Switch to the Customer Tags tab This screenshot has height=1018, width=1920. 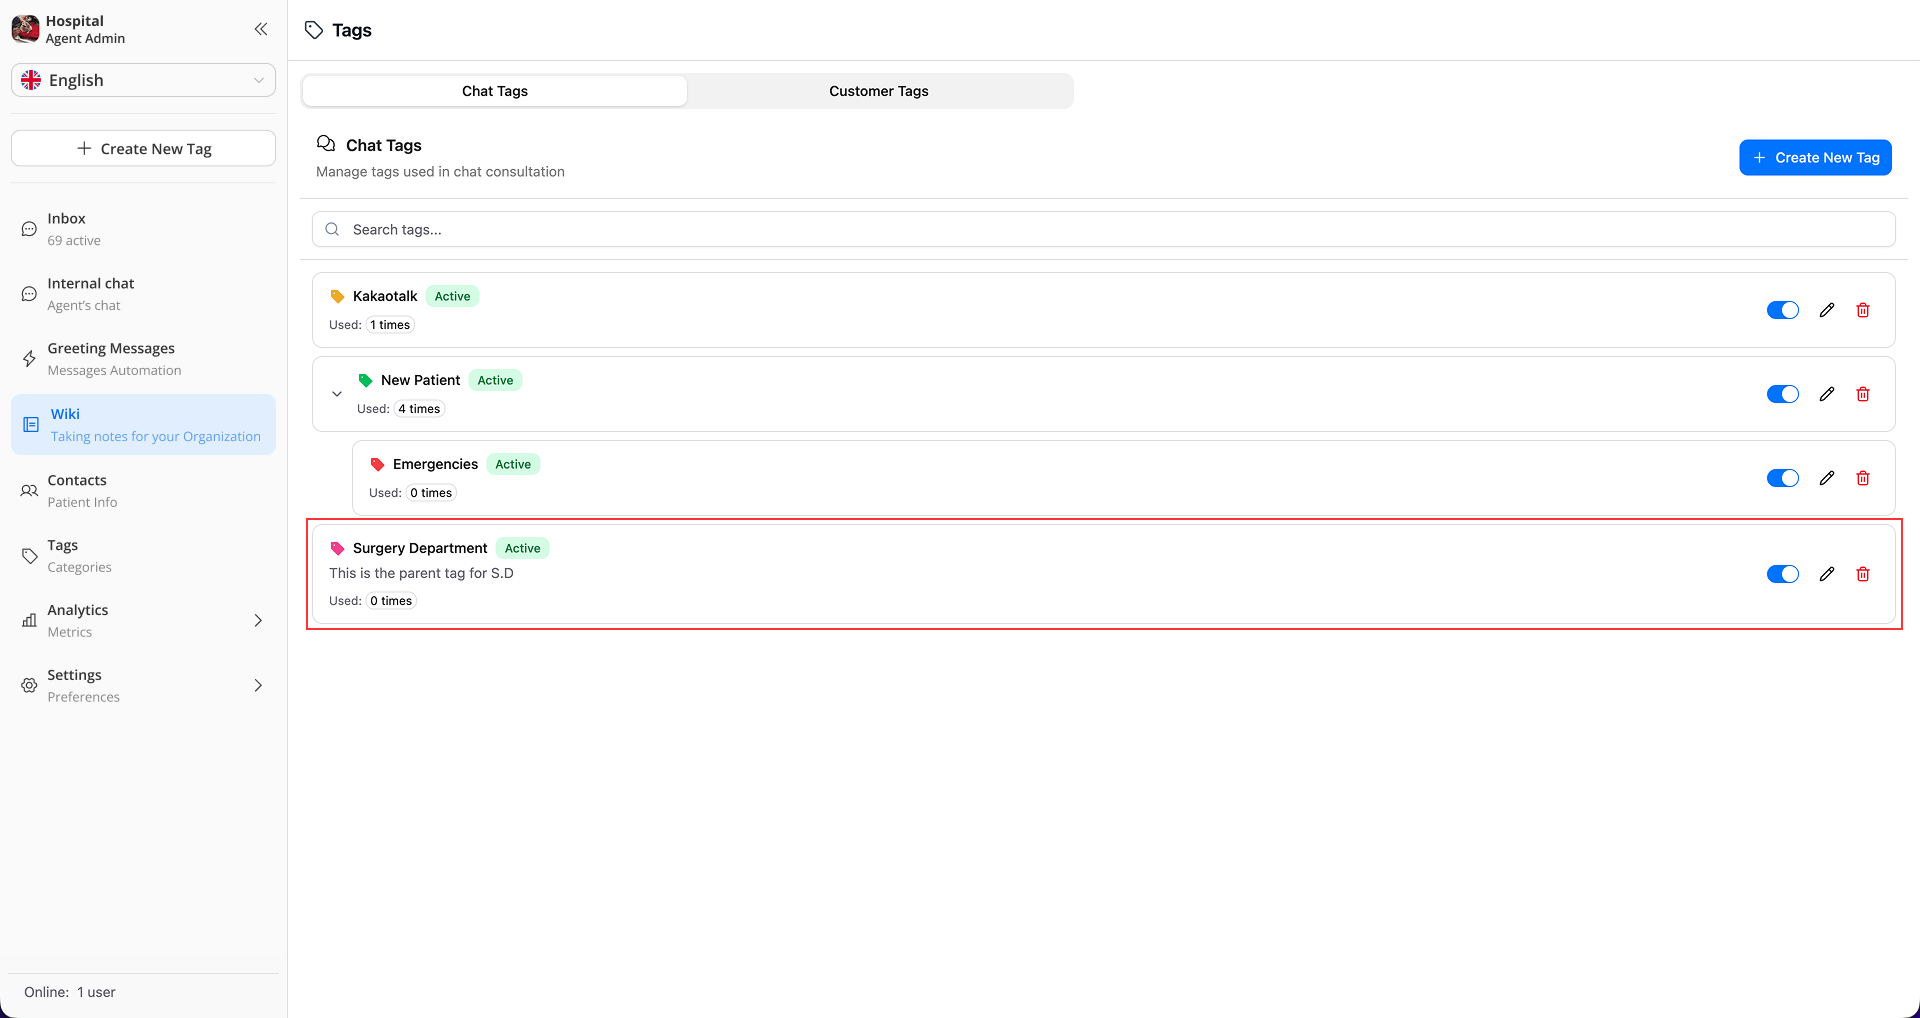point(879,91)
